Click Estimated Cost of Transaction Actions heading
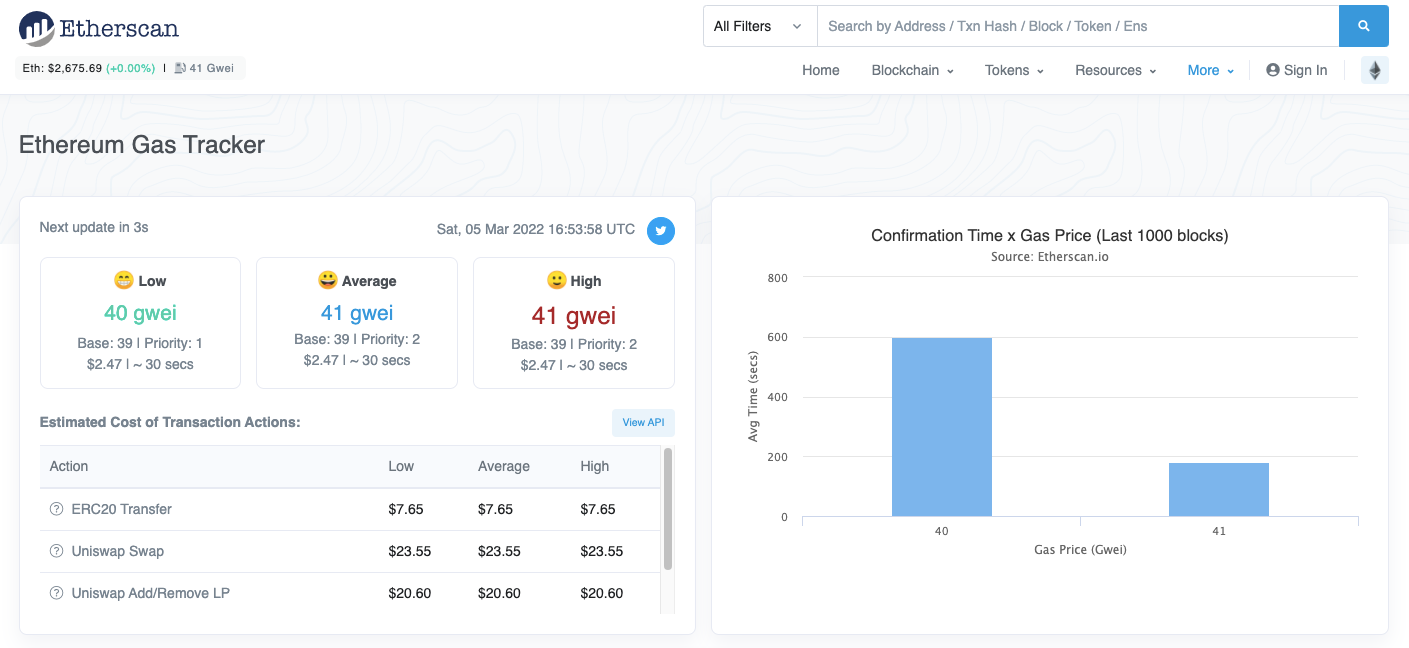 (170, 422)
